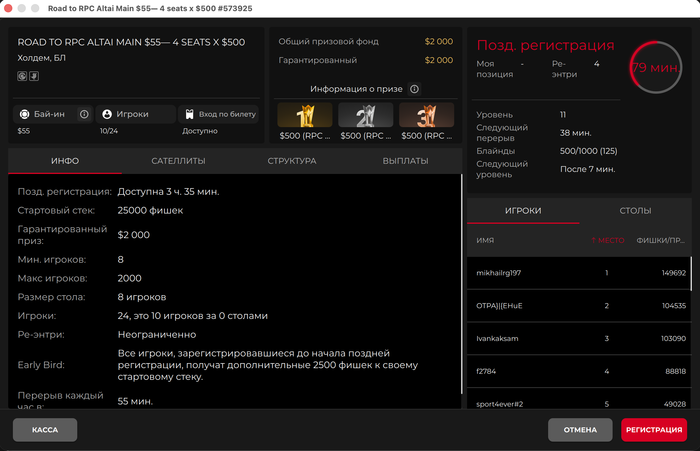Sort by ФИШКИ/ПР... column header
Screen dimensions: 700x451
(x=661, y=240)
